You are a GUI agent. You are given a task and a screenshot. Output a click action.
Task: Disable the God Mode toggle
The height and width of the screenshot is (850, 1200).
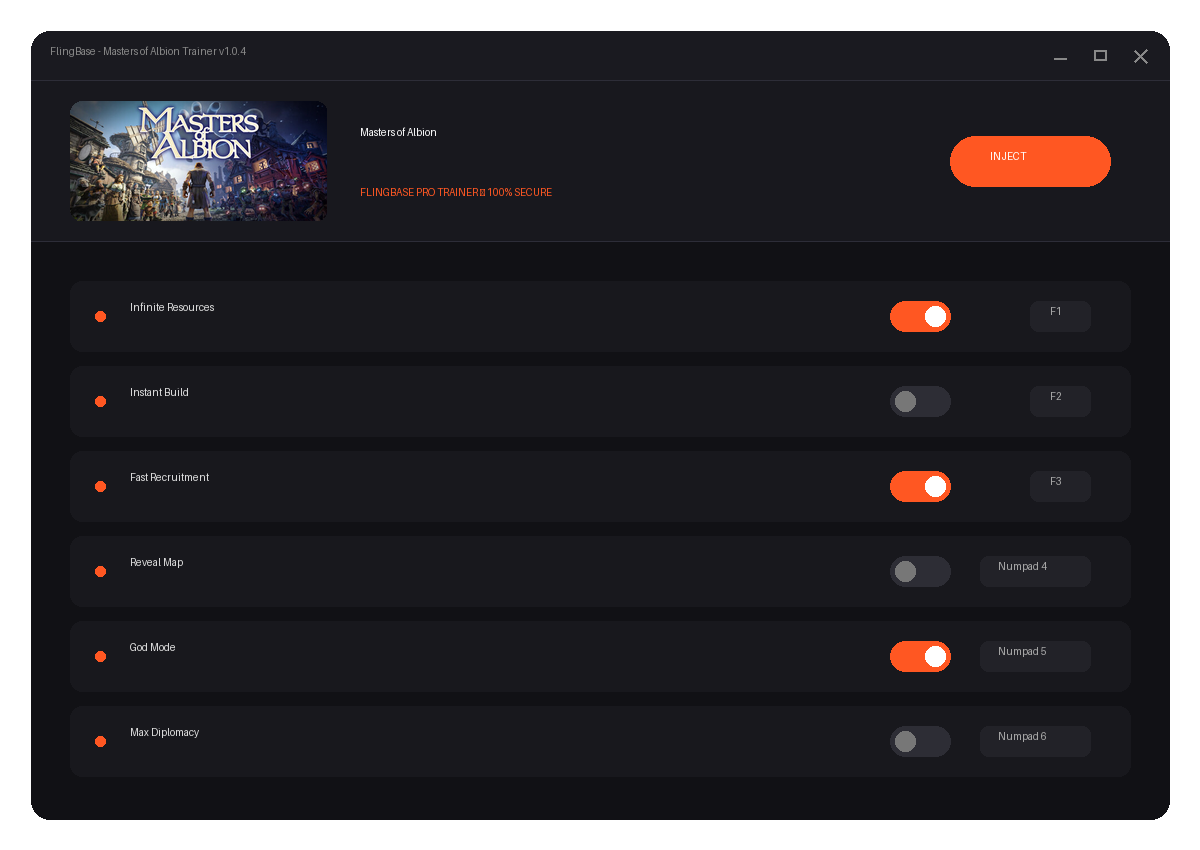point(920,656)
